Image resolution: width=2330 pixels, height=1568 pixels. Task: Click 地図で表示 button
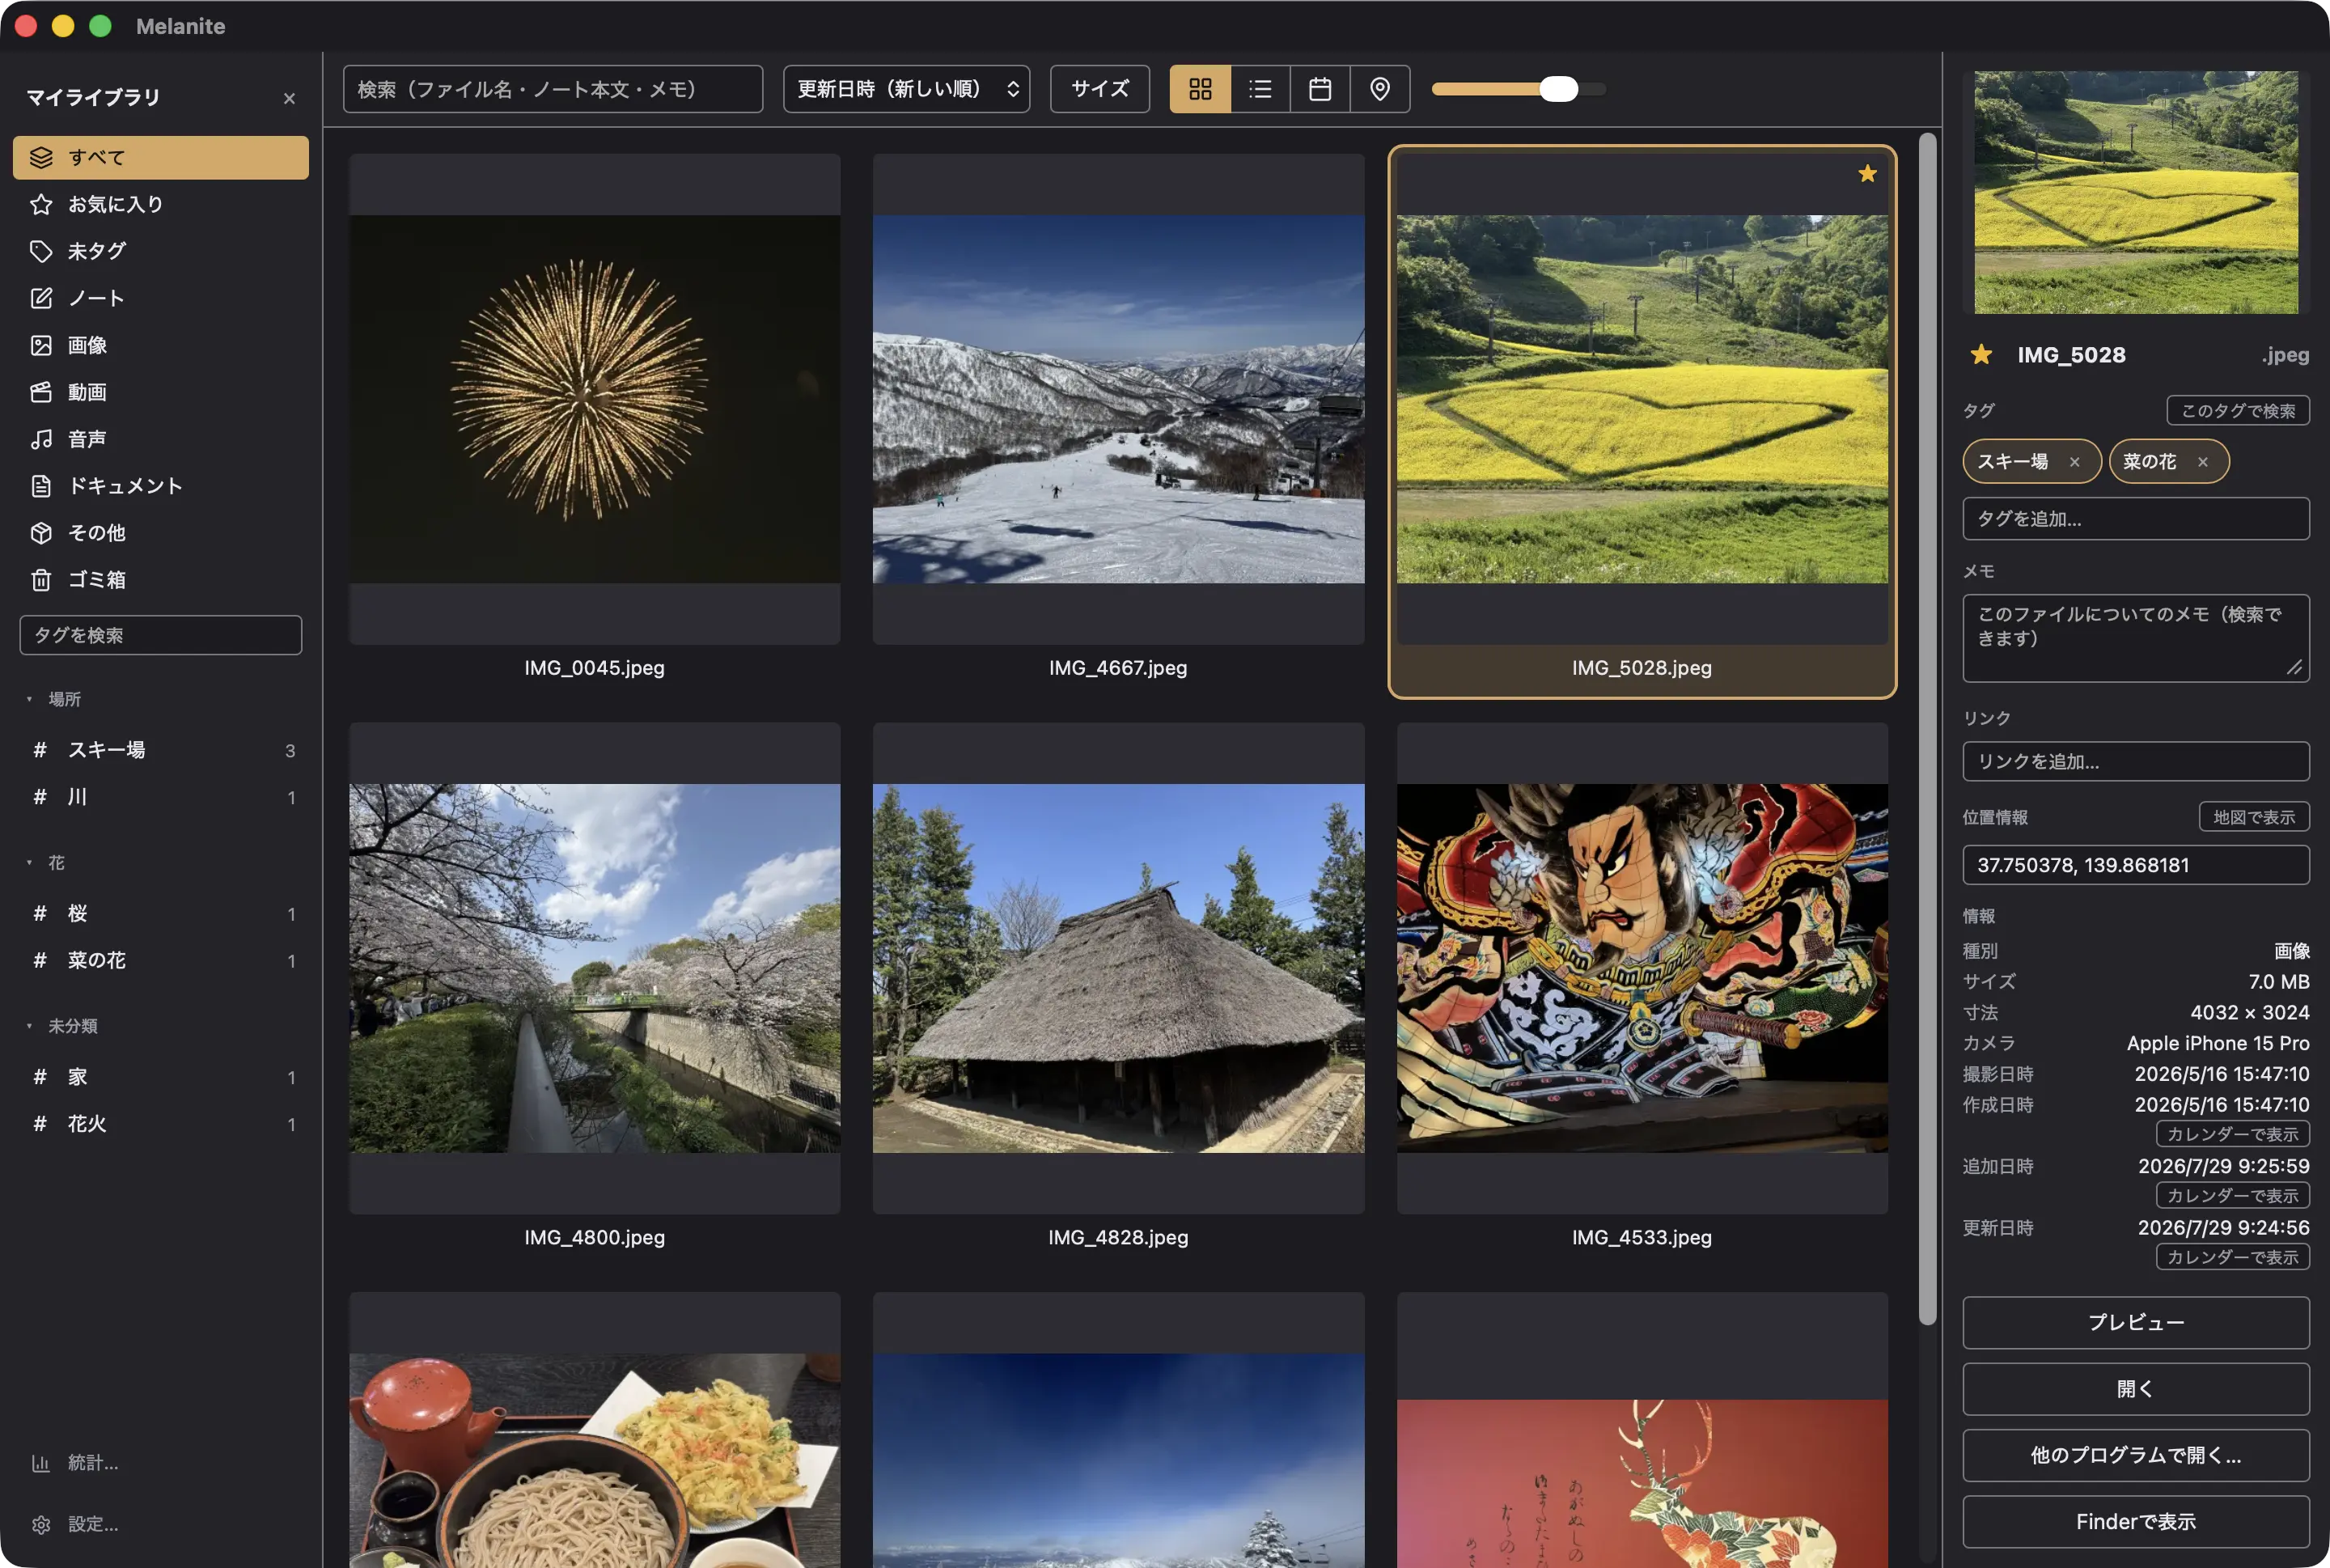tap(2254, 817)
